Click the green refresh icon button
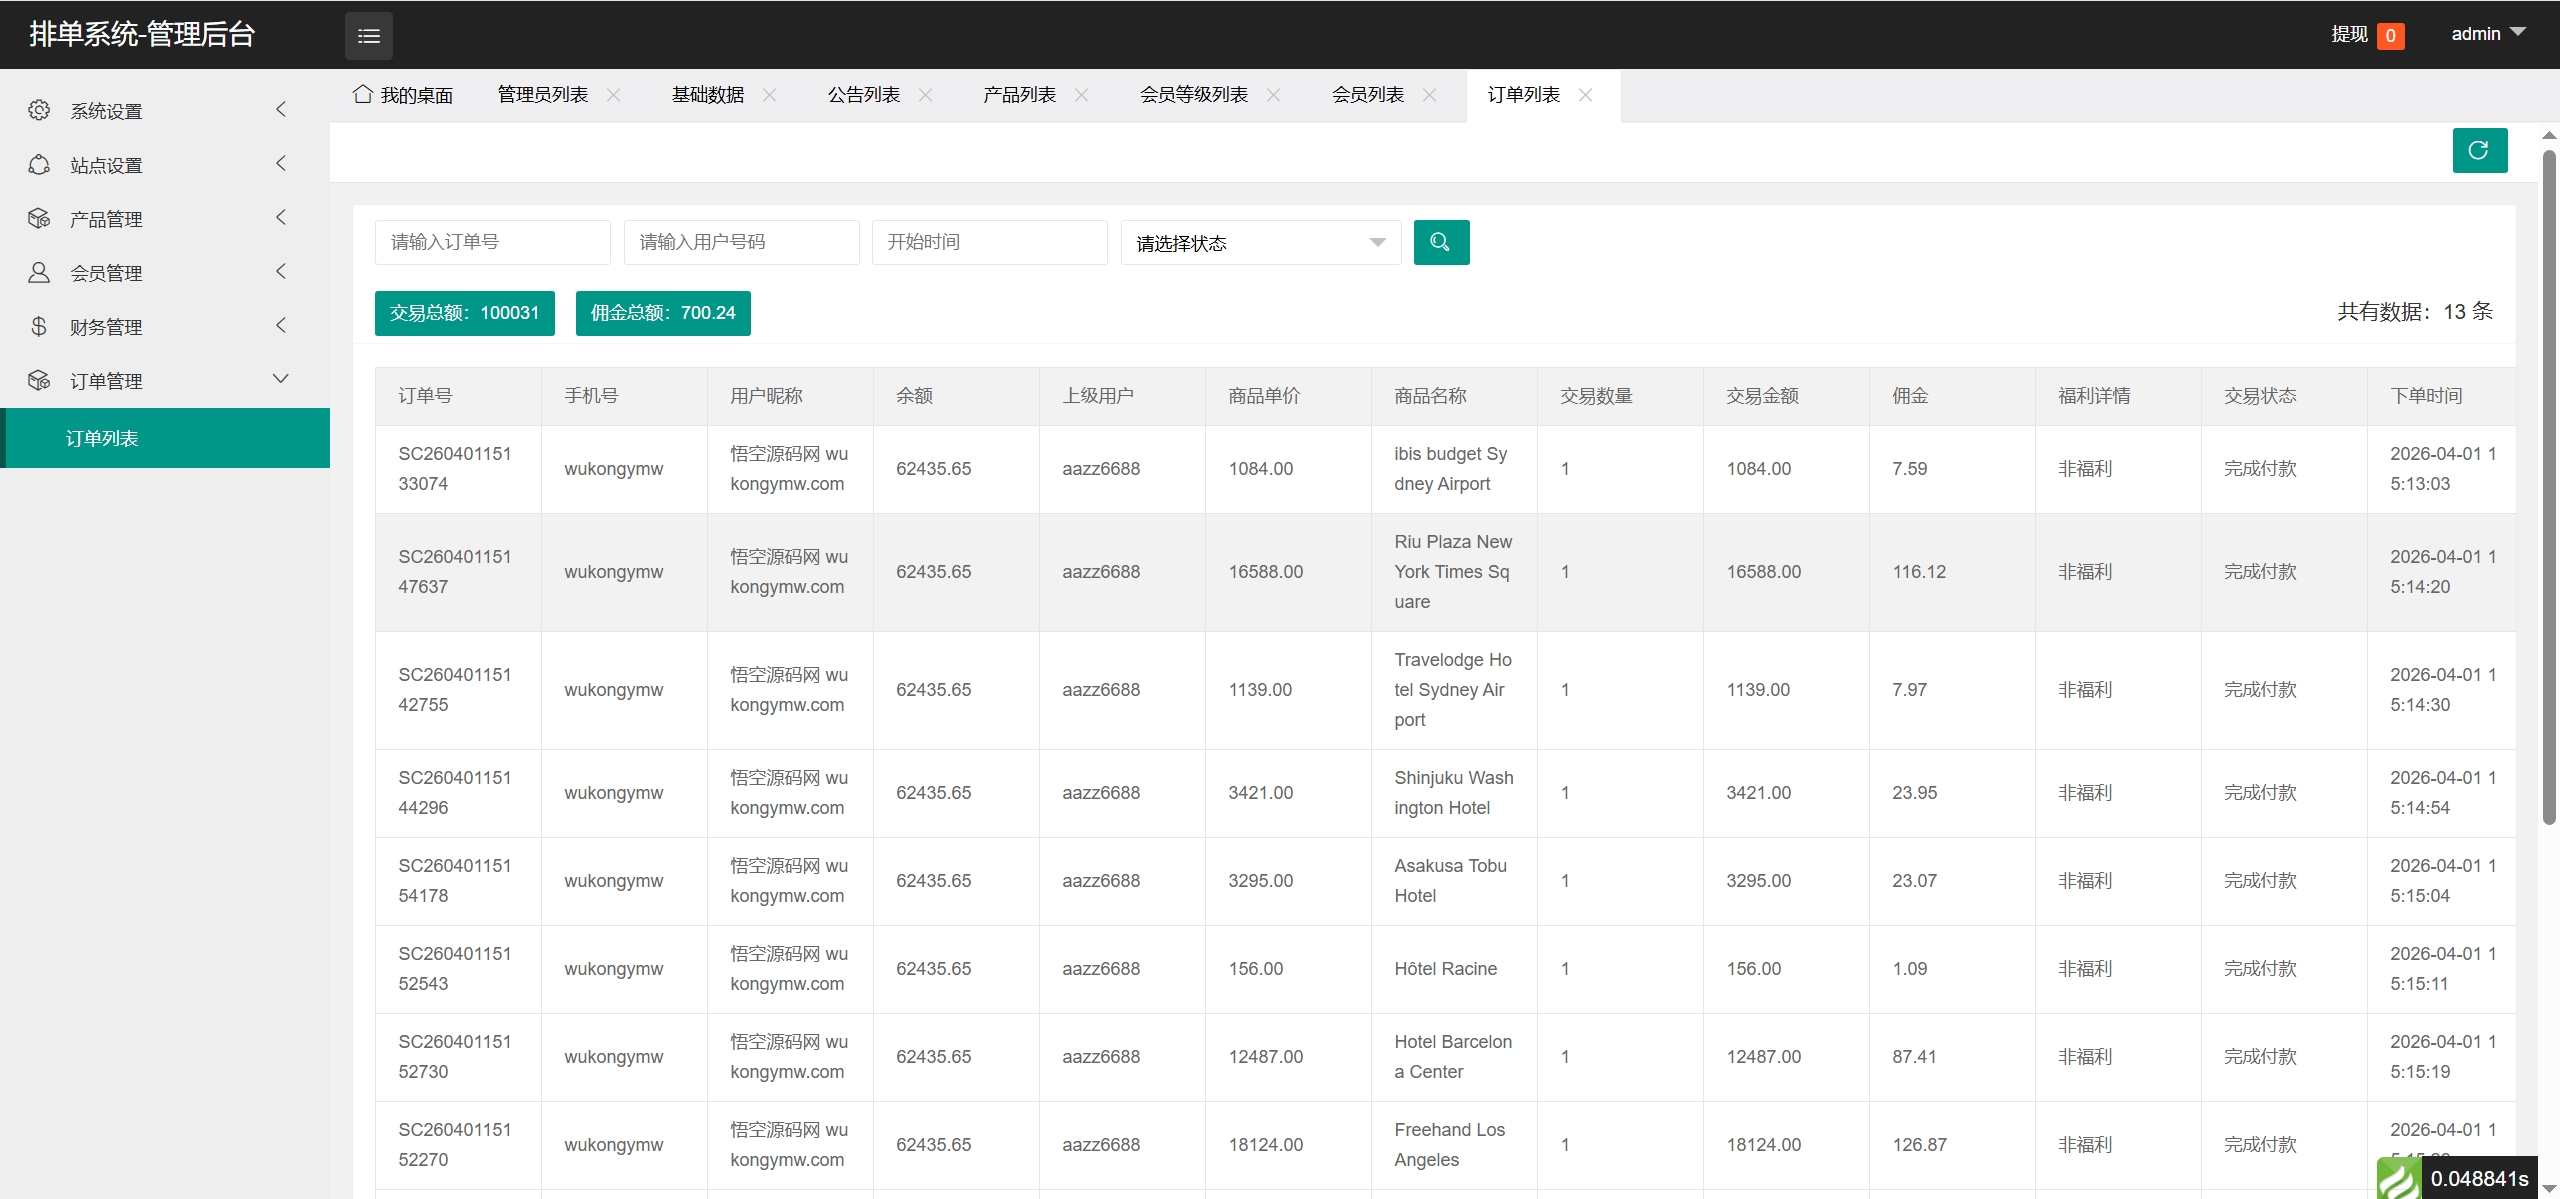2560x1199 pixels. pos(2479,151)
